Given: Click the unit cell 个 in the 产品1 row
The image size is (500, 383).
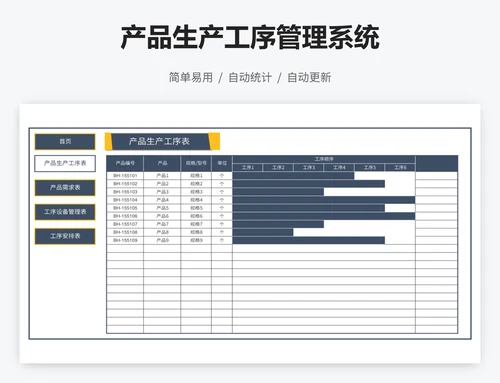Looking at the screenshot, I should [x=222, y=176].
